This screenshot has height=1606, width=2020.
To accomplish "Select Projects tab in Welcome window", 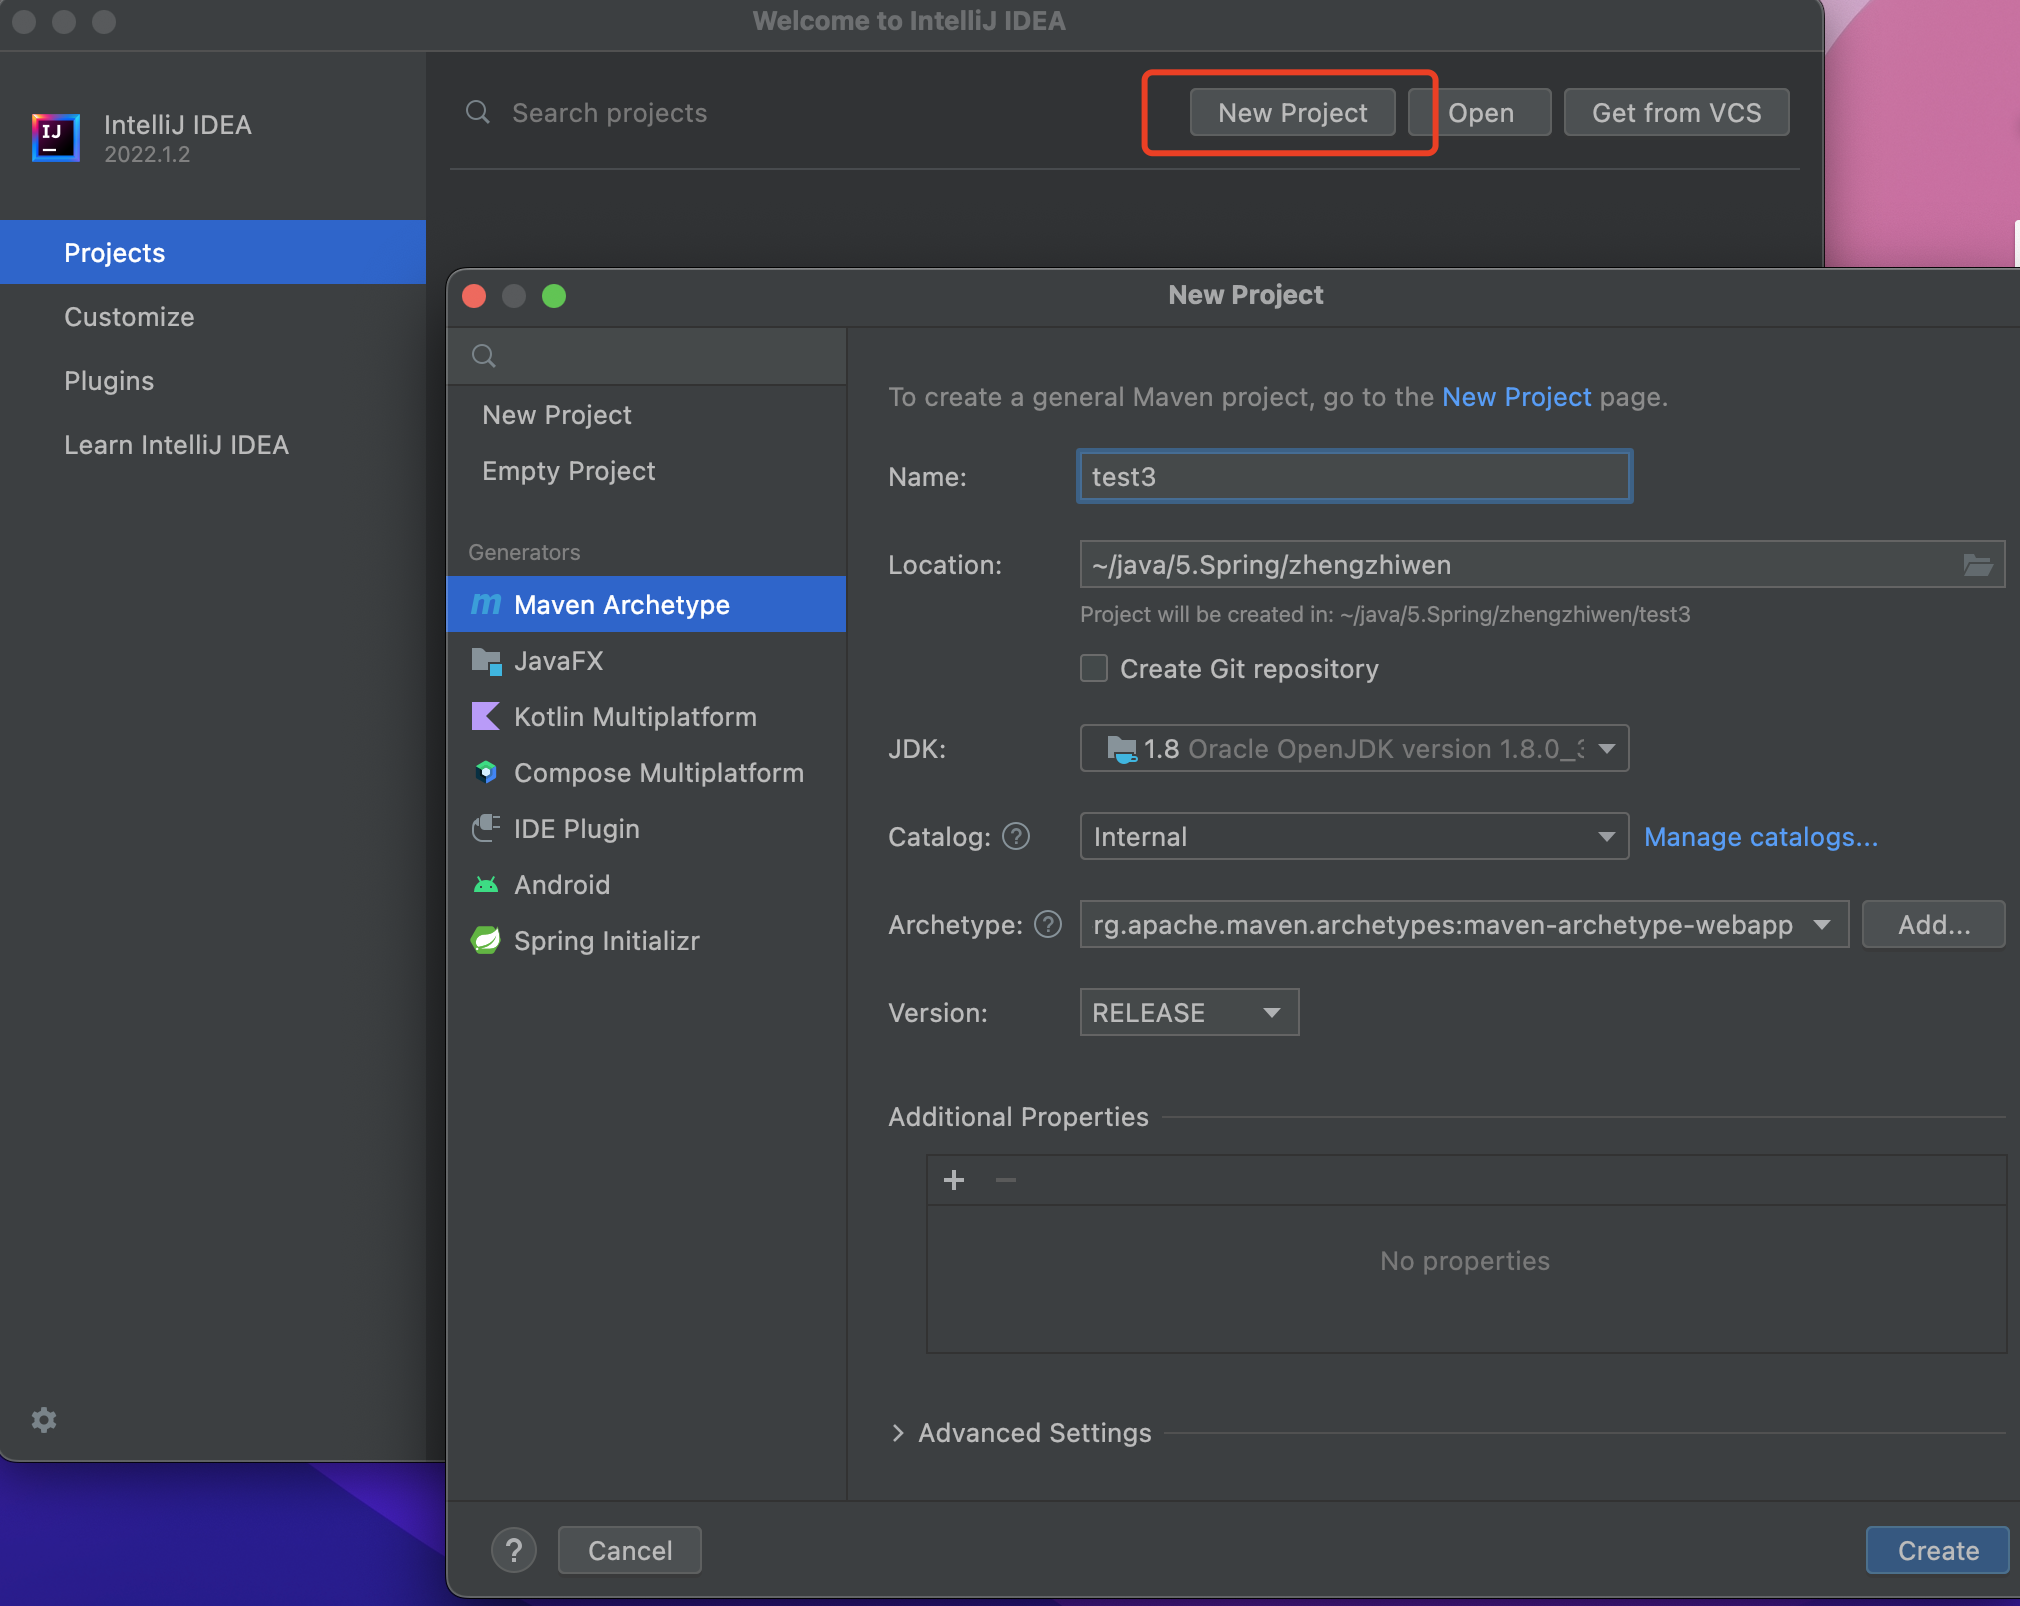I will 213,252.
